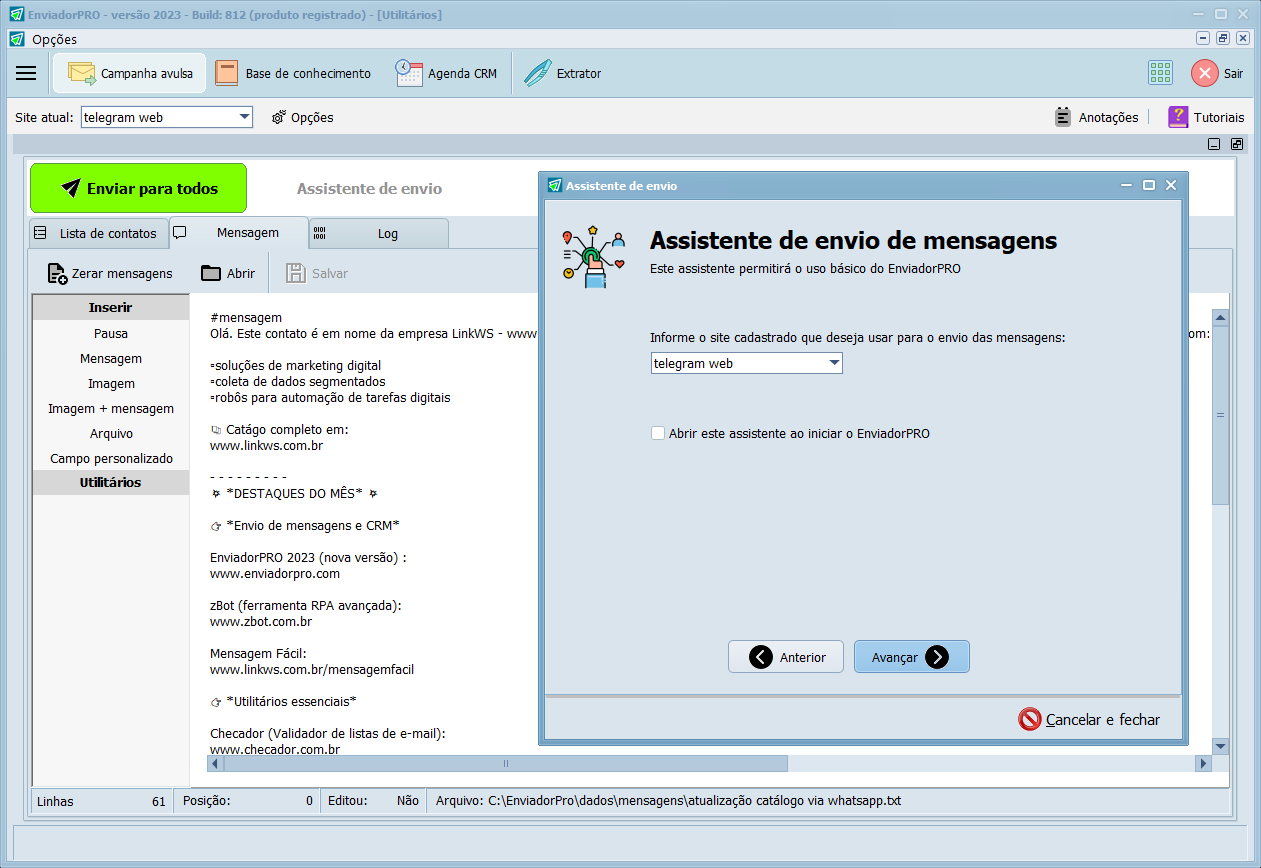
Task: Minimize the Assistente de envio dialog
Action: (1127, 185)
